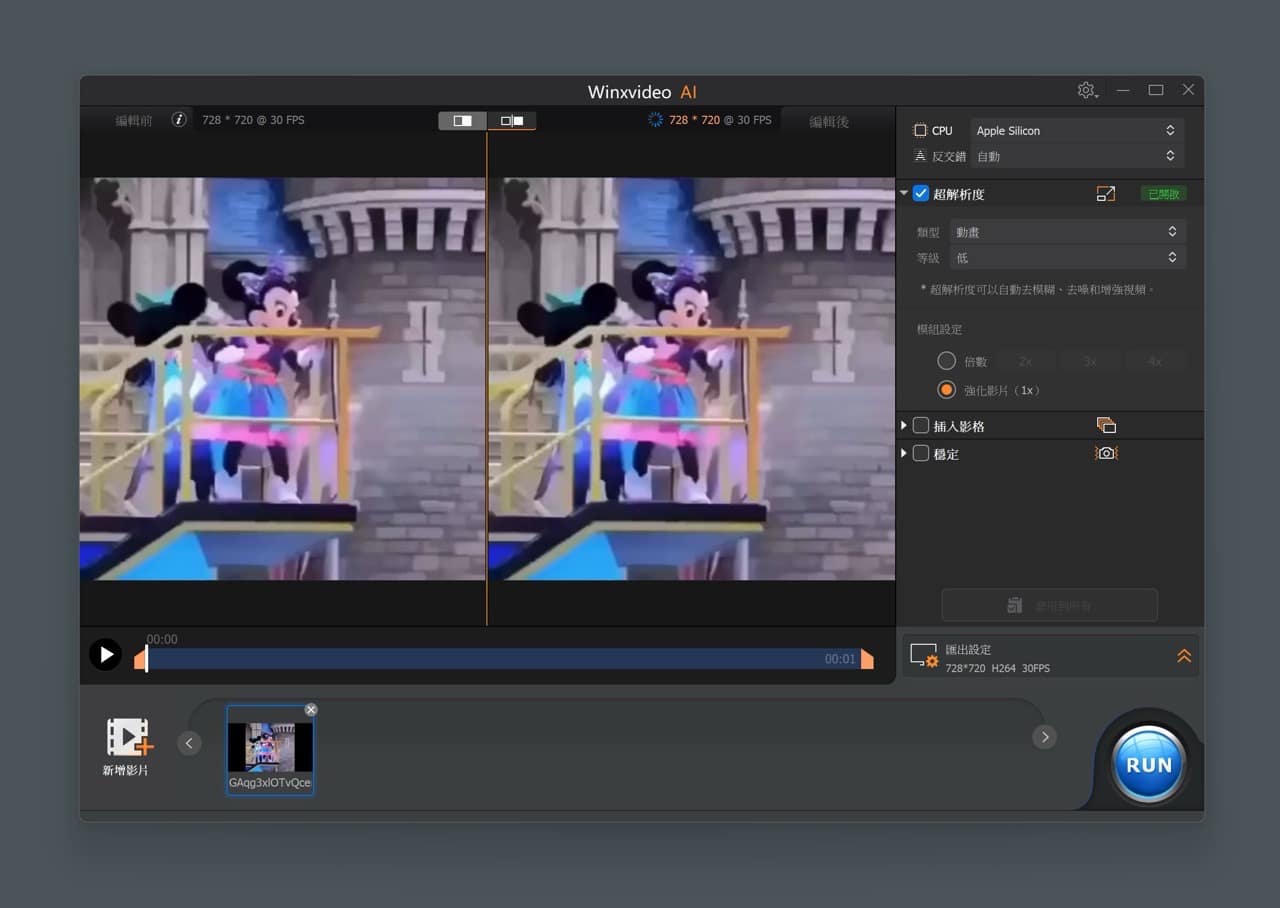Switch to single-pane preview mode
This screenshot has height=908, width=1280.
462,121
